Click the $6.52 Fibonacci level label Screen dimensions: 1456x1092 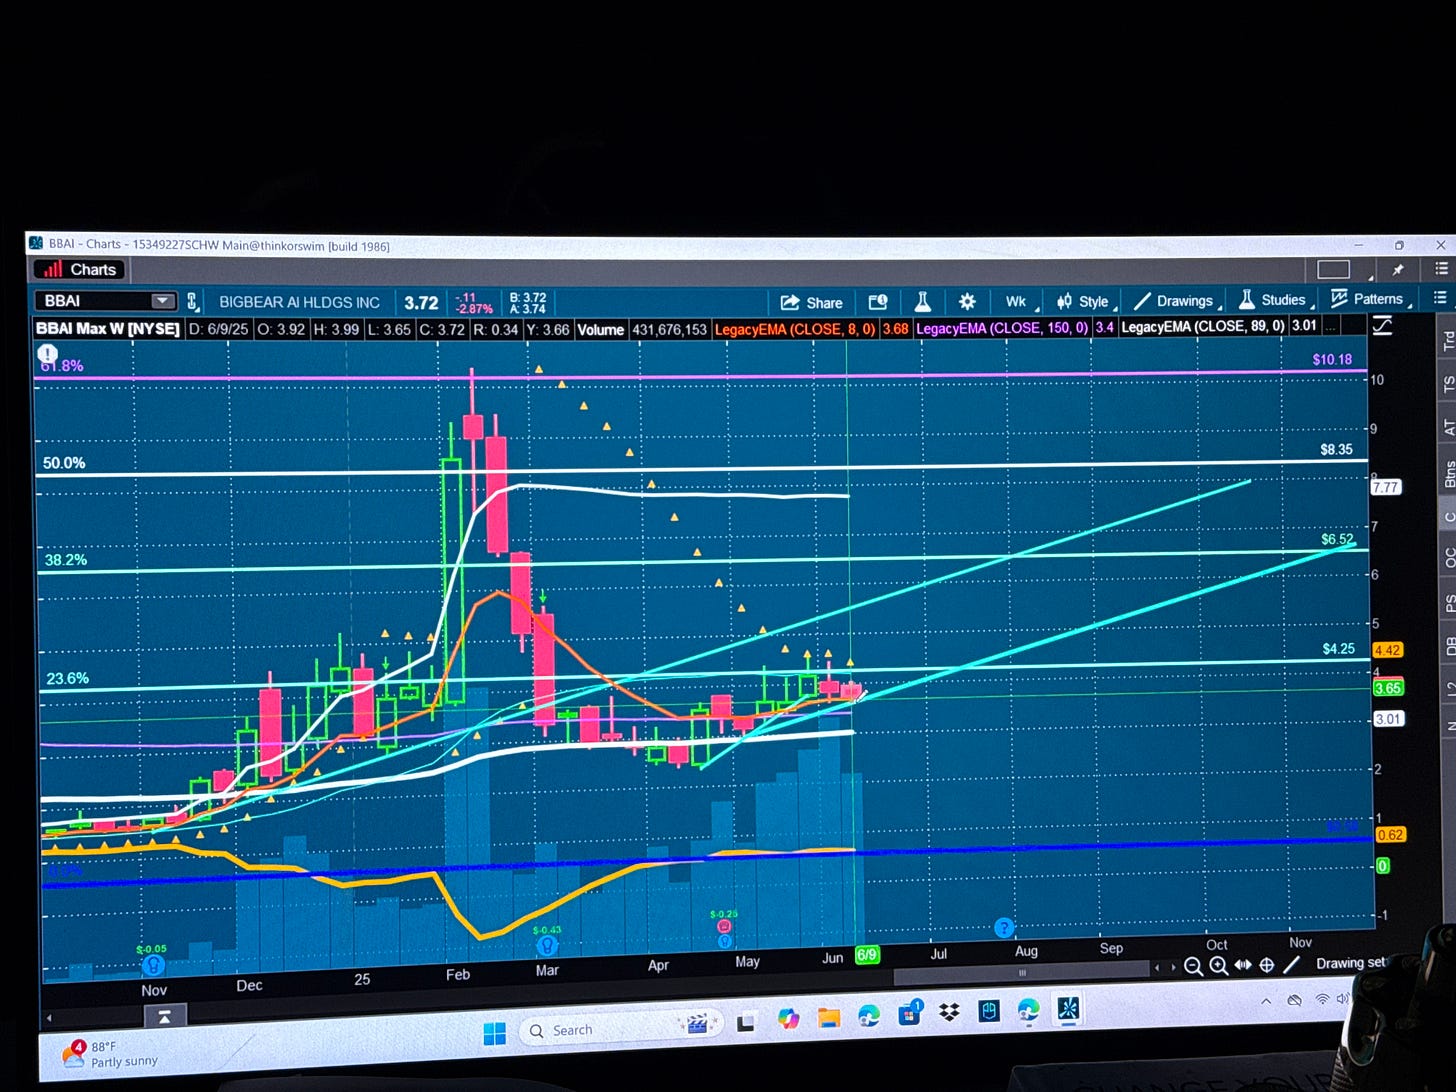tap(1337, 540)
